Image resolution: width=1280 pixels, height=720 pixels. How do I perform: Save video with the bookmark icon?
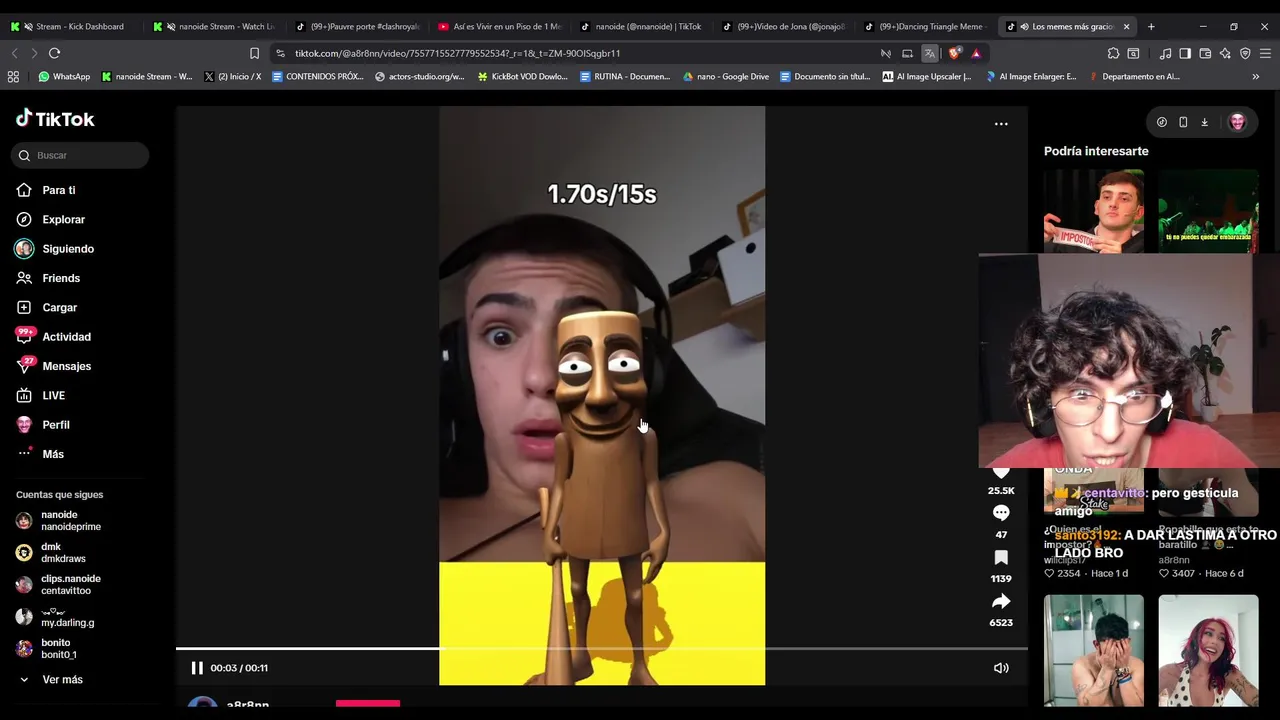[1001, 557]
